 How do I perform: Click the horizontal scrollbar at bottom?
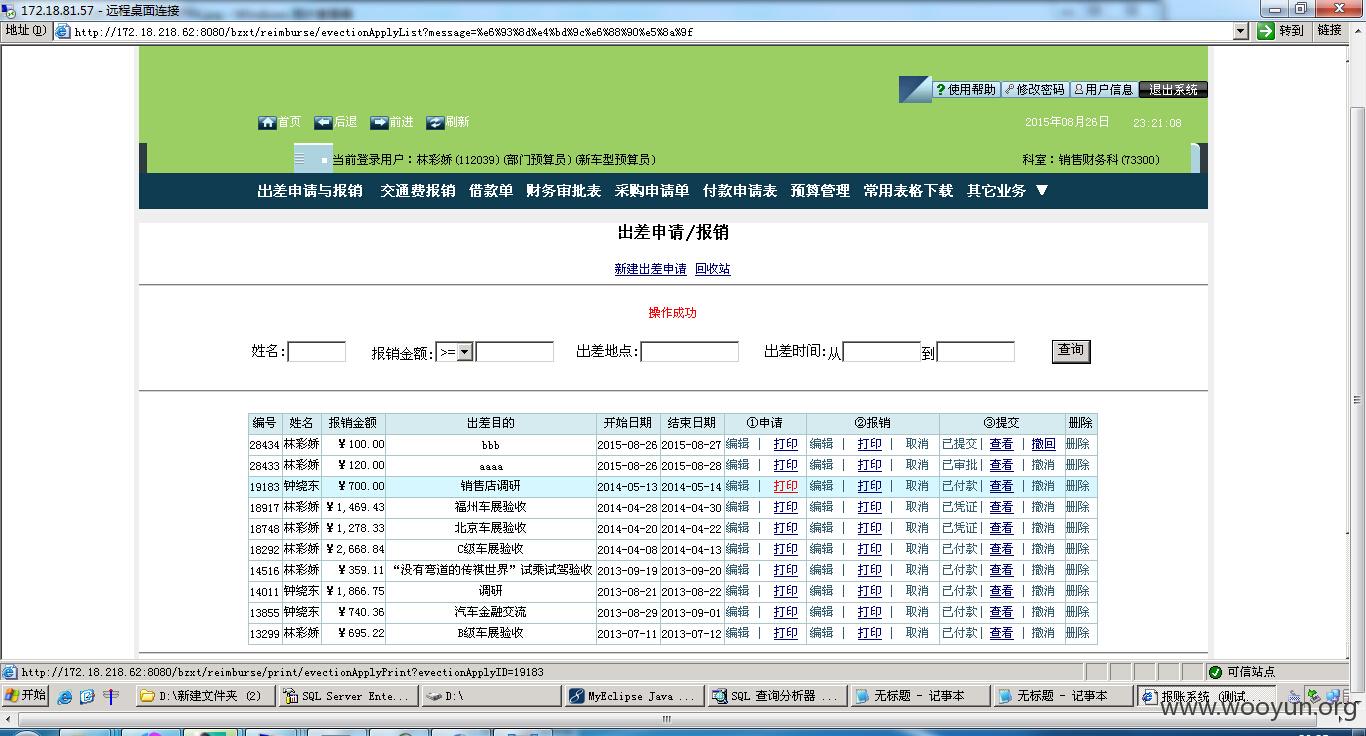[666, 719]
